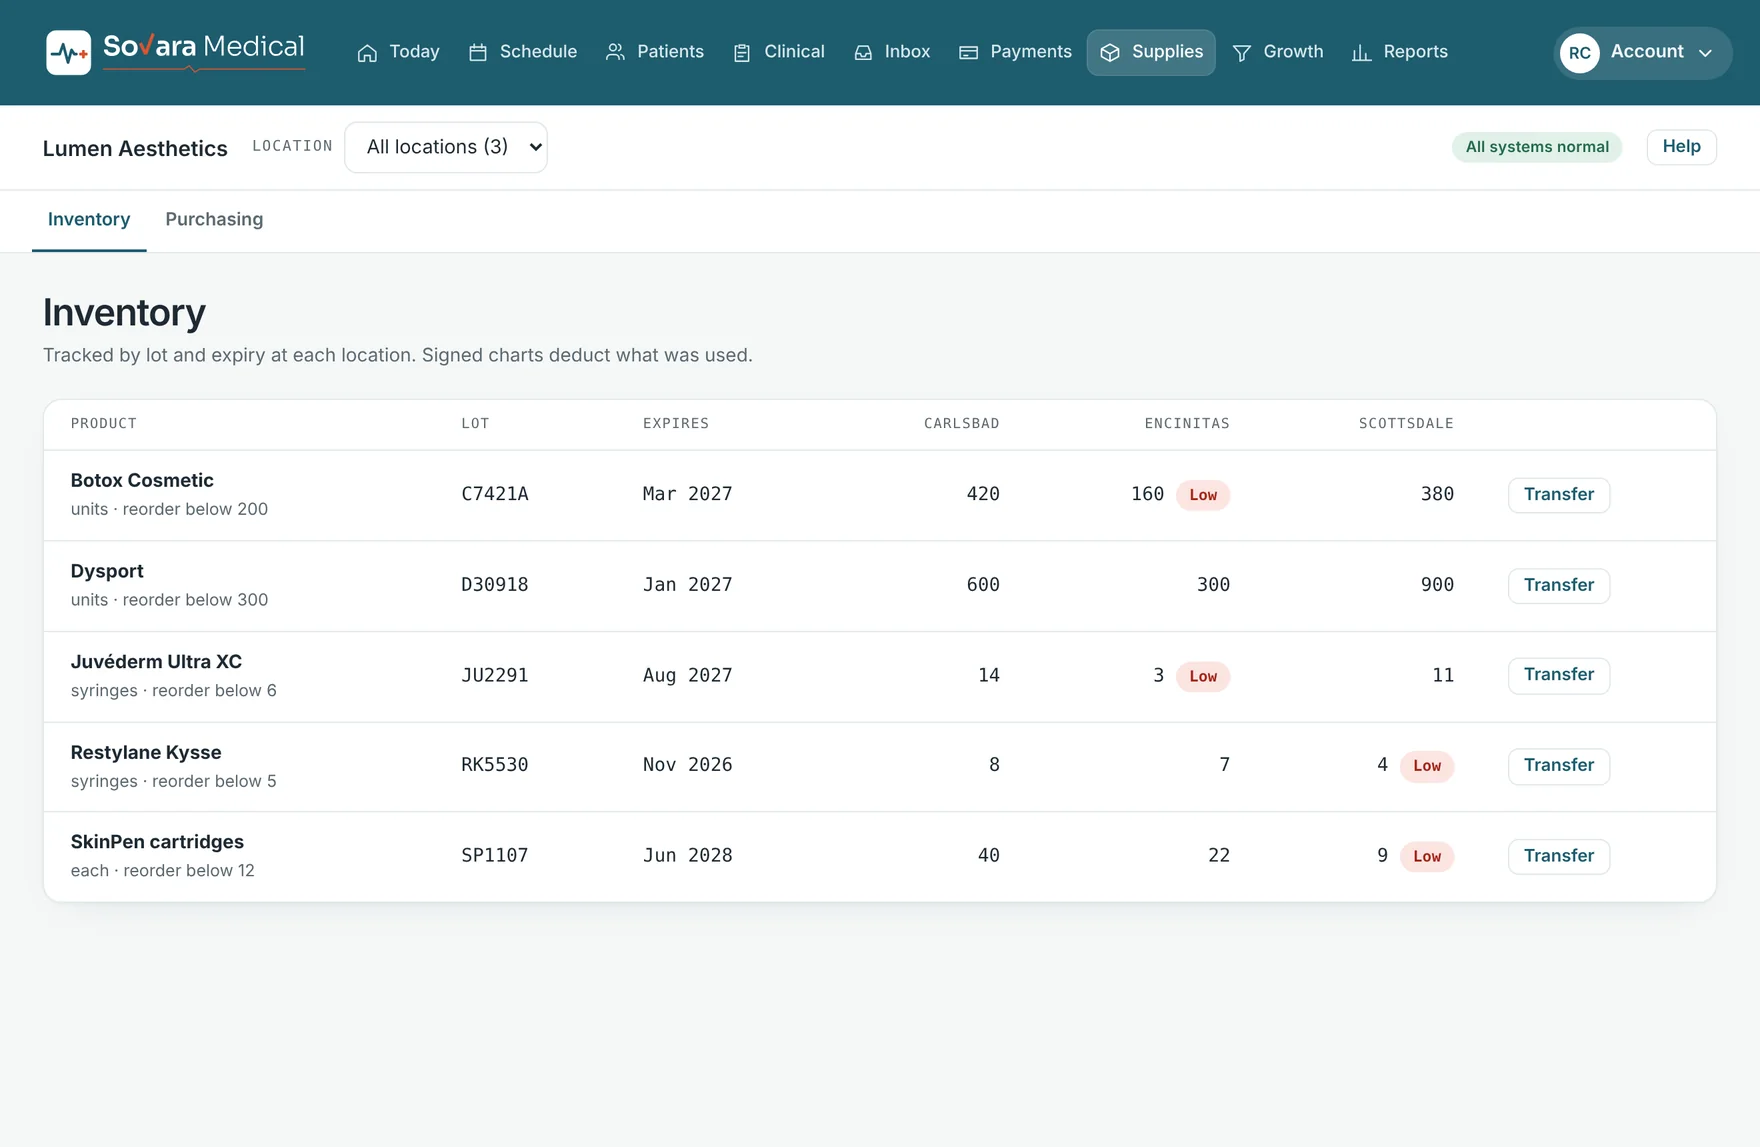This screenshot has width=1760, height=1147.
Task: Open the Patients nav label
Action: click(x=670, y=52)
